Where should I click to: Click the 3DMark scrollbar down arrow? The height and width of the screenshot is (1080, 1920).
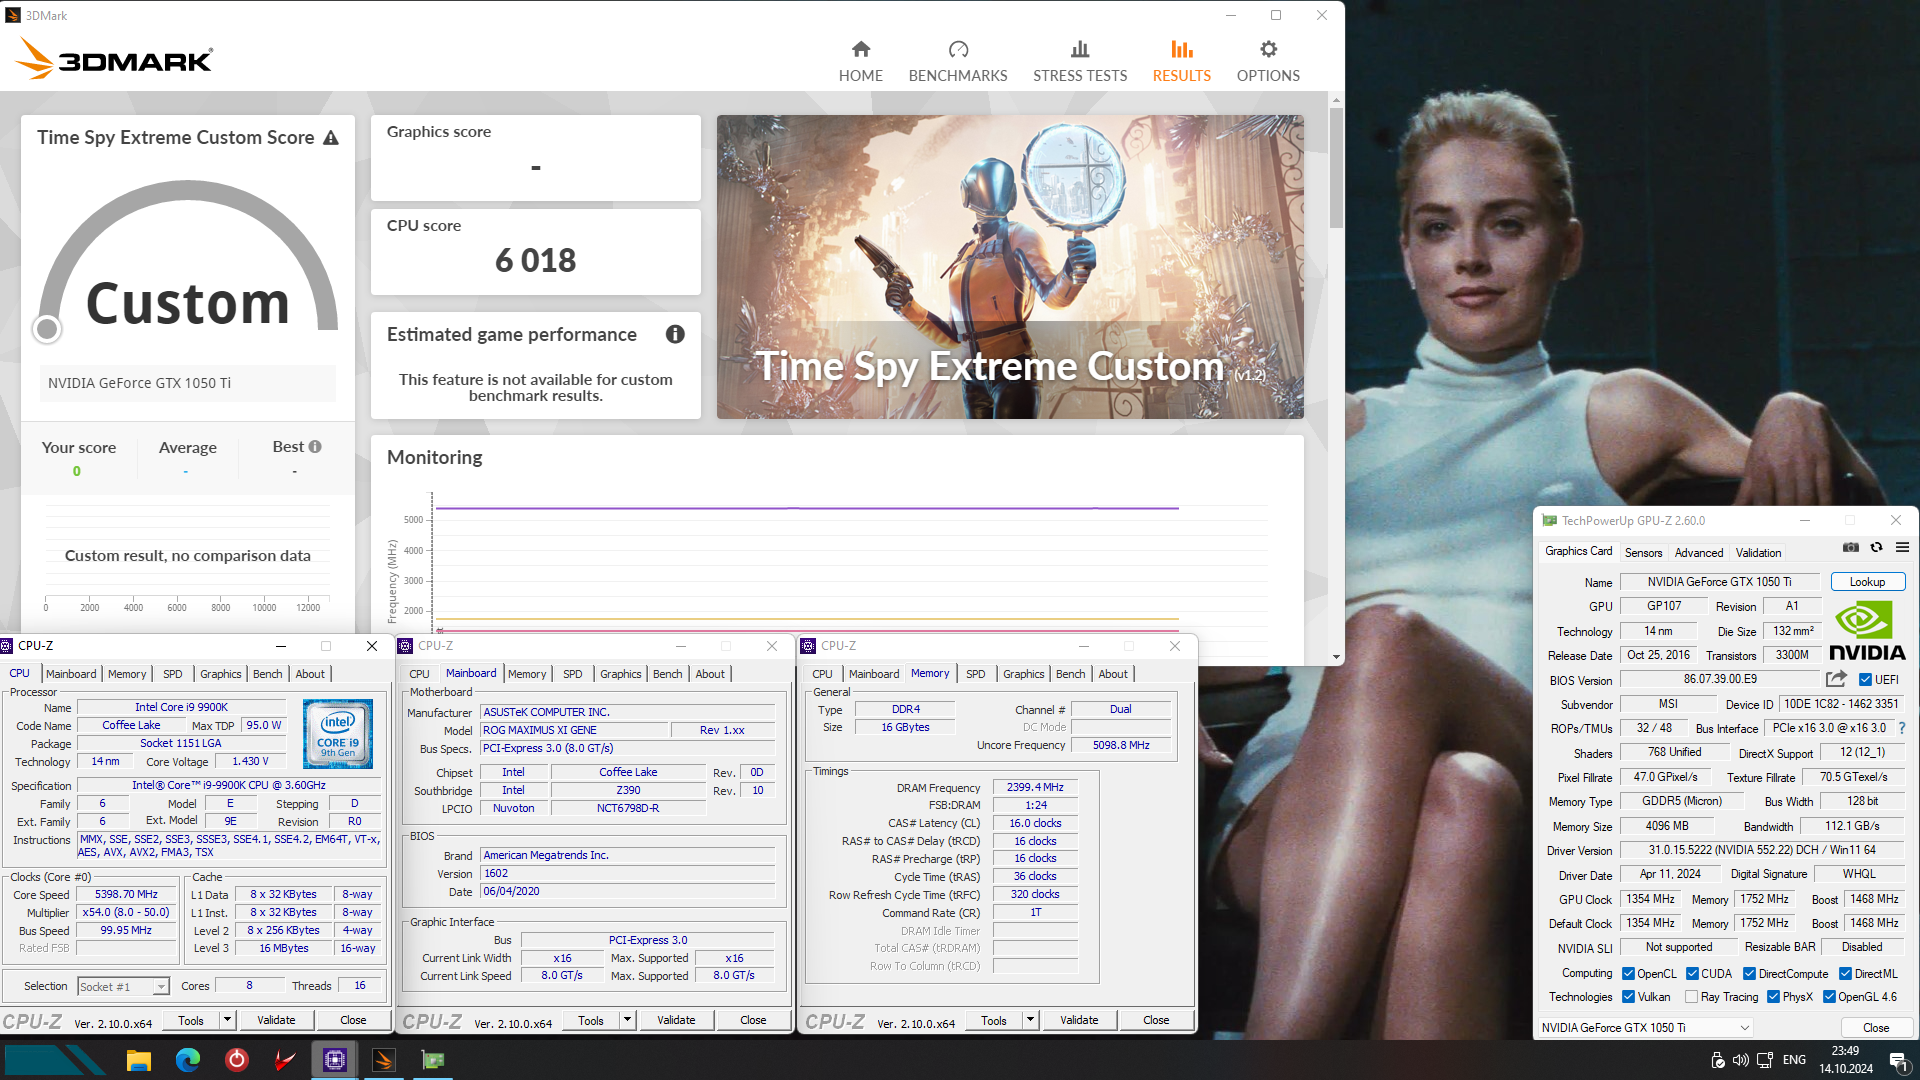pos(1336,657)
